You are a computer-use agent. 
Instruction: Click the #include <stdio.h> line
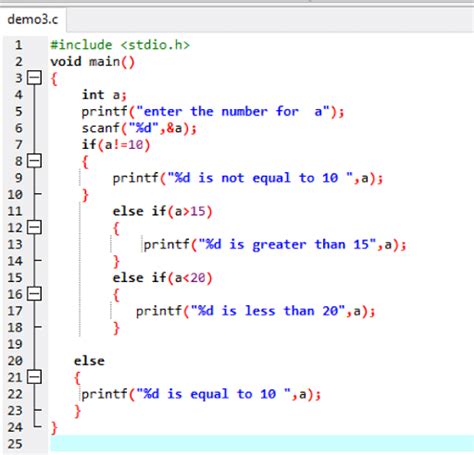(x=120, y=45)
